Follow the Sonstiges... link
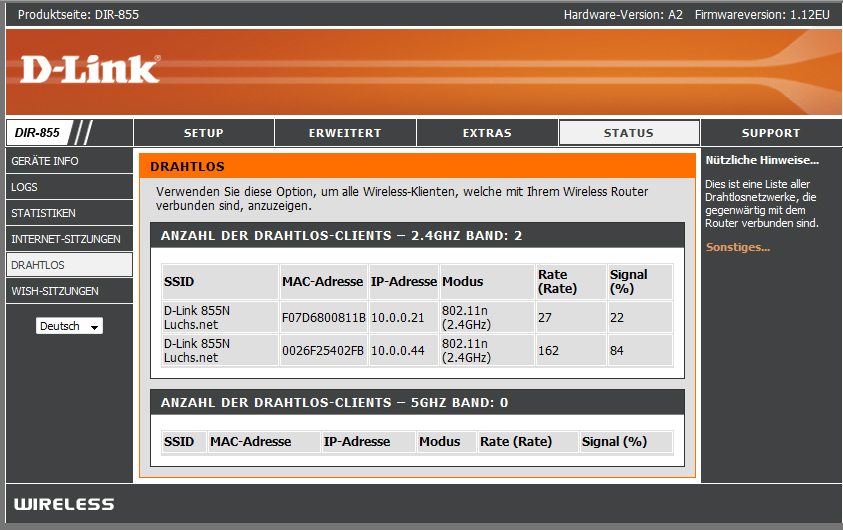Screen dimensions: 843x530 click(x=738, y=247)
